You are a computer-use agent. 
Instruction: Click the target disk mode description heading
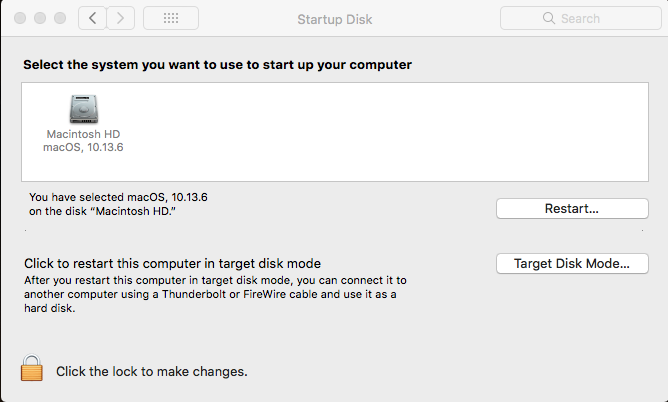(172, 264)
